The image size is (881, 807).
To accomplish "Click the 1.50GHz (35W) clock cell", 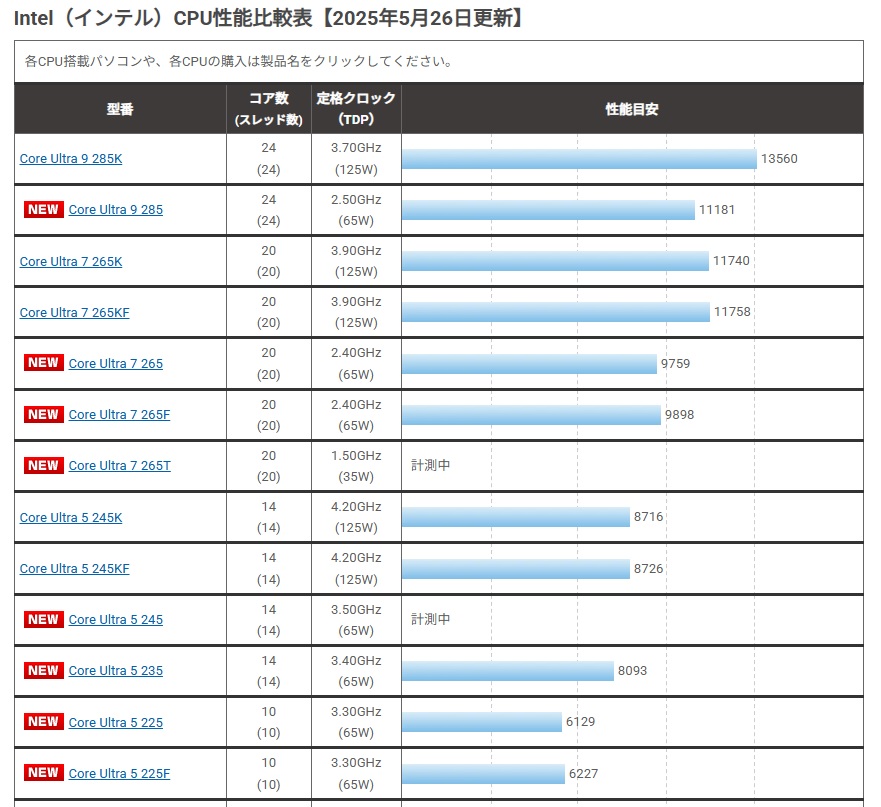I will pyautogui.click(x=356, y=466).
